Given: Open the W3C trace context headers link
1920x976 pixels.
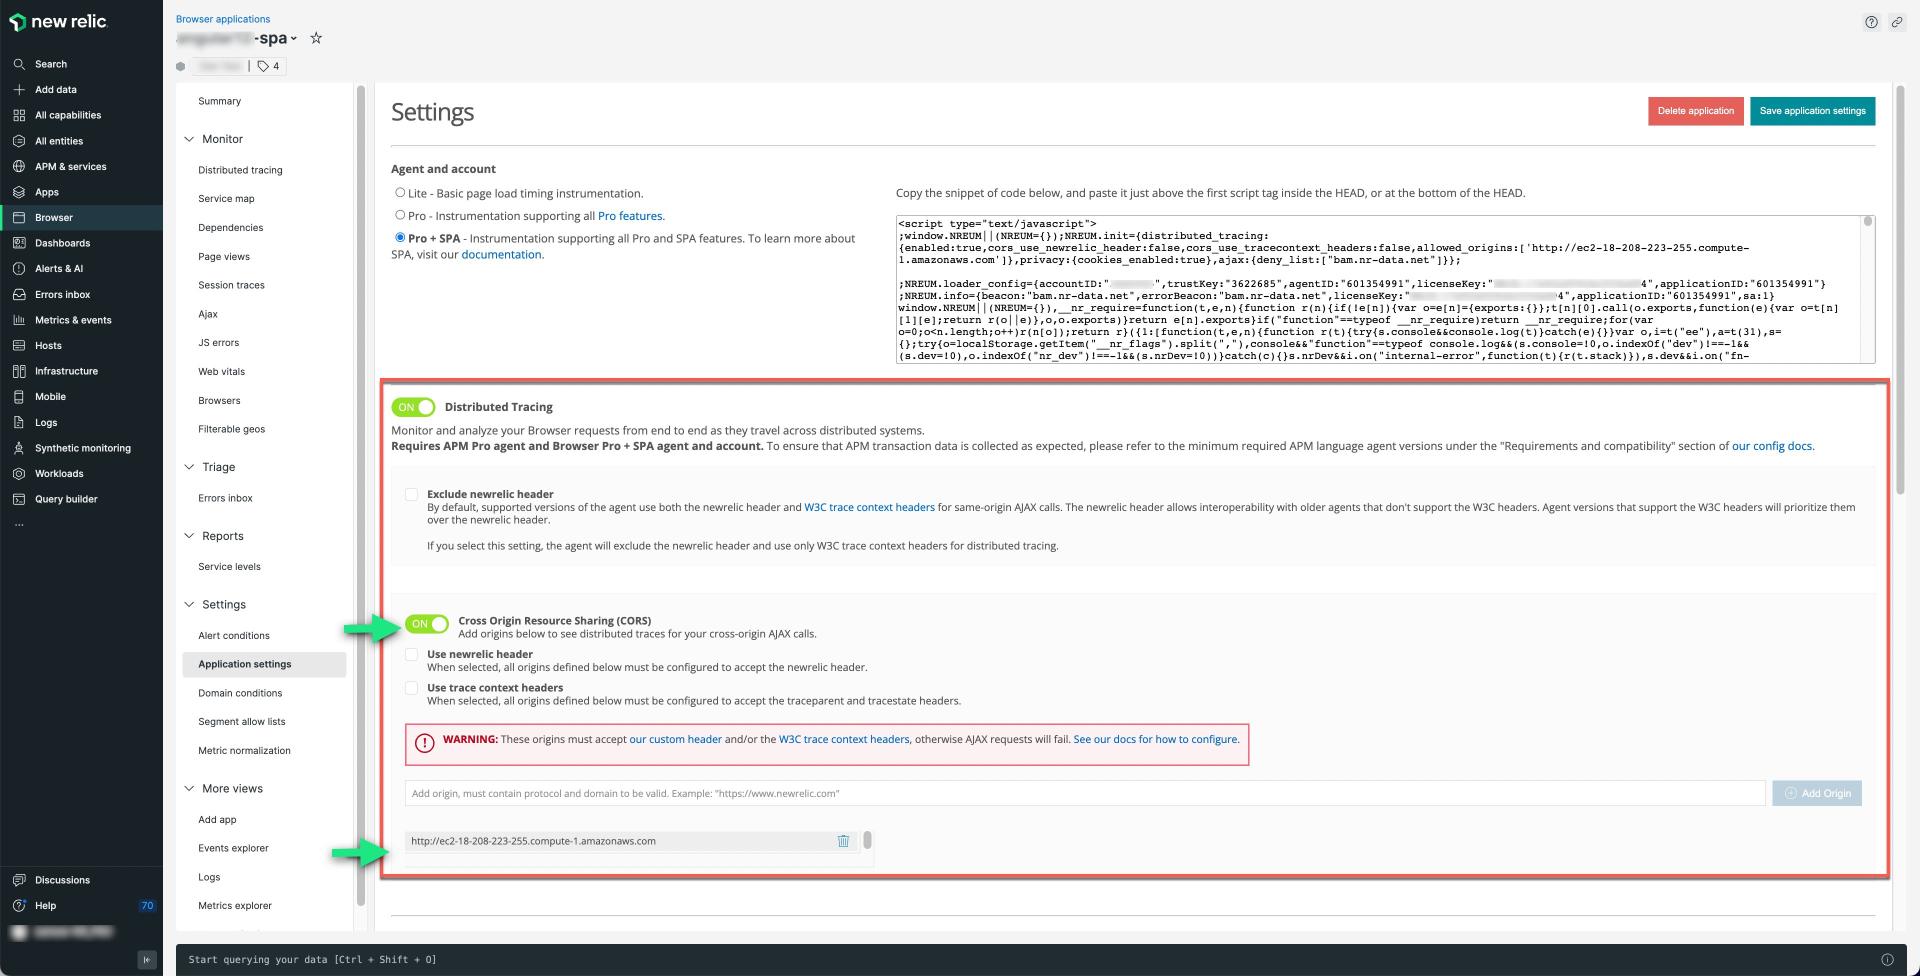Looking at the screenshot, I should point(868,507).
